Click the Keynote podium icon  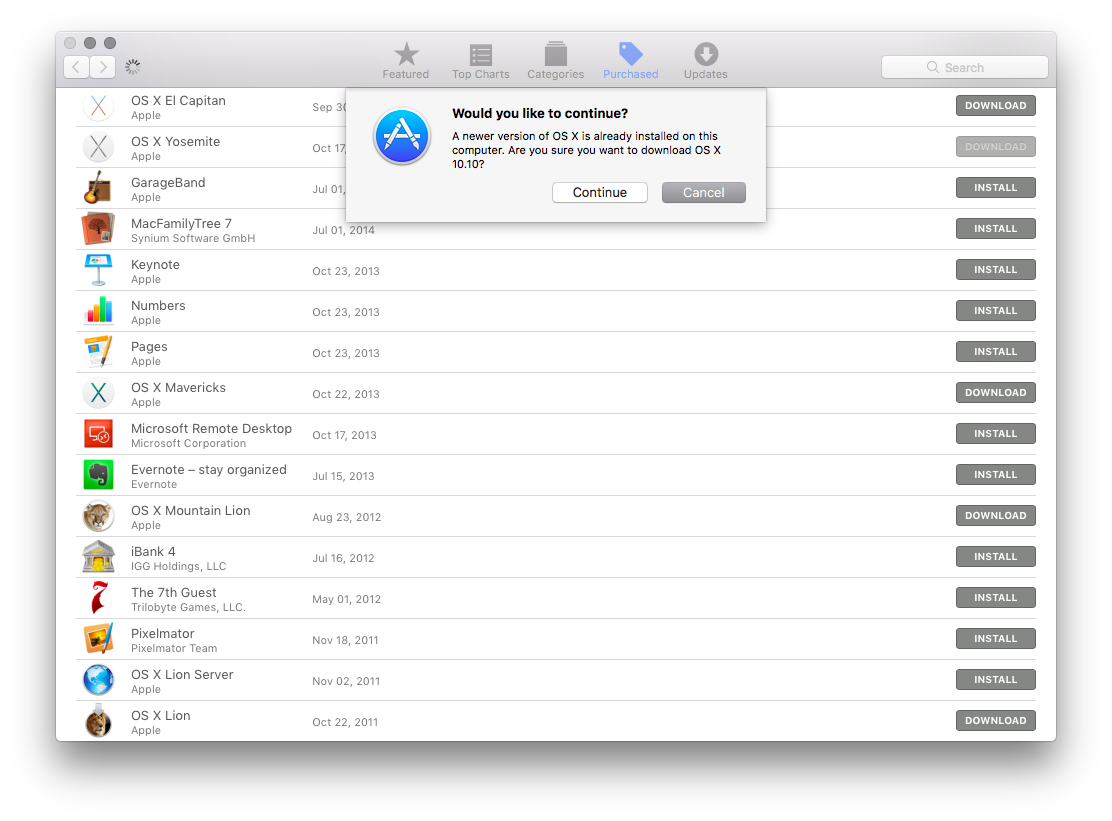pyautogui.click(x=99, y=270)
